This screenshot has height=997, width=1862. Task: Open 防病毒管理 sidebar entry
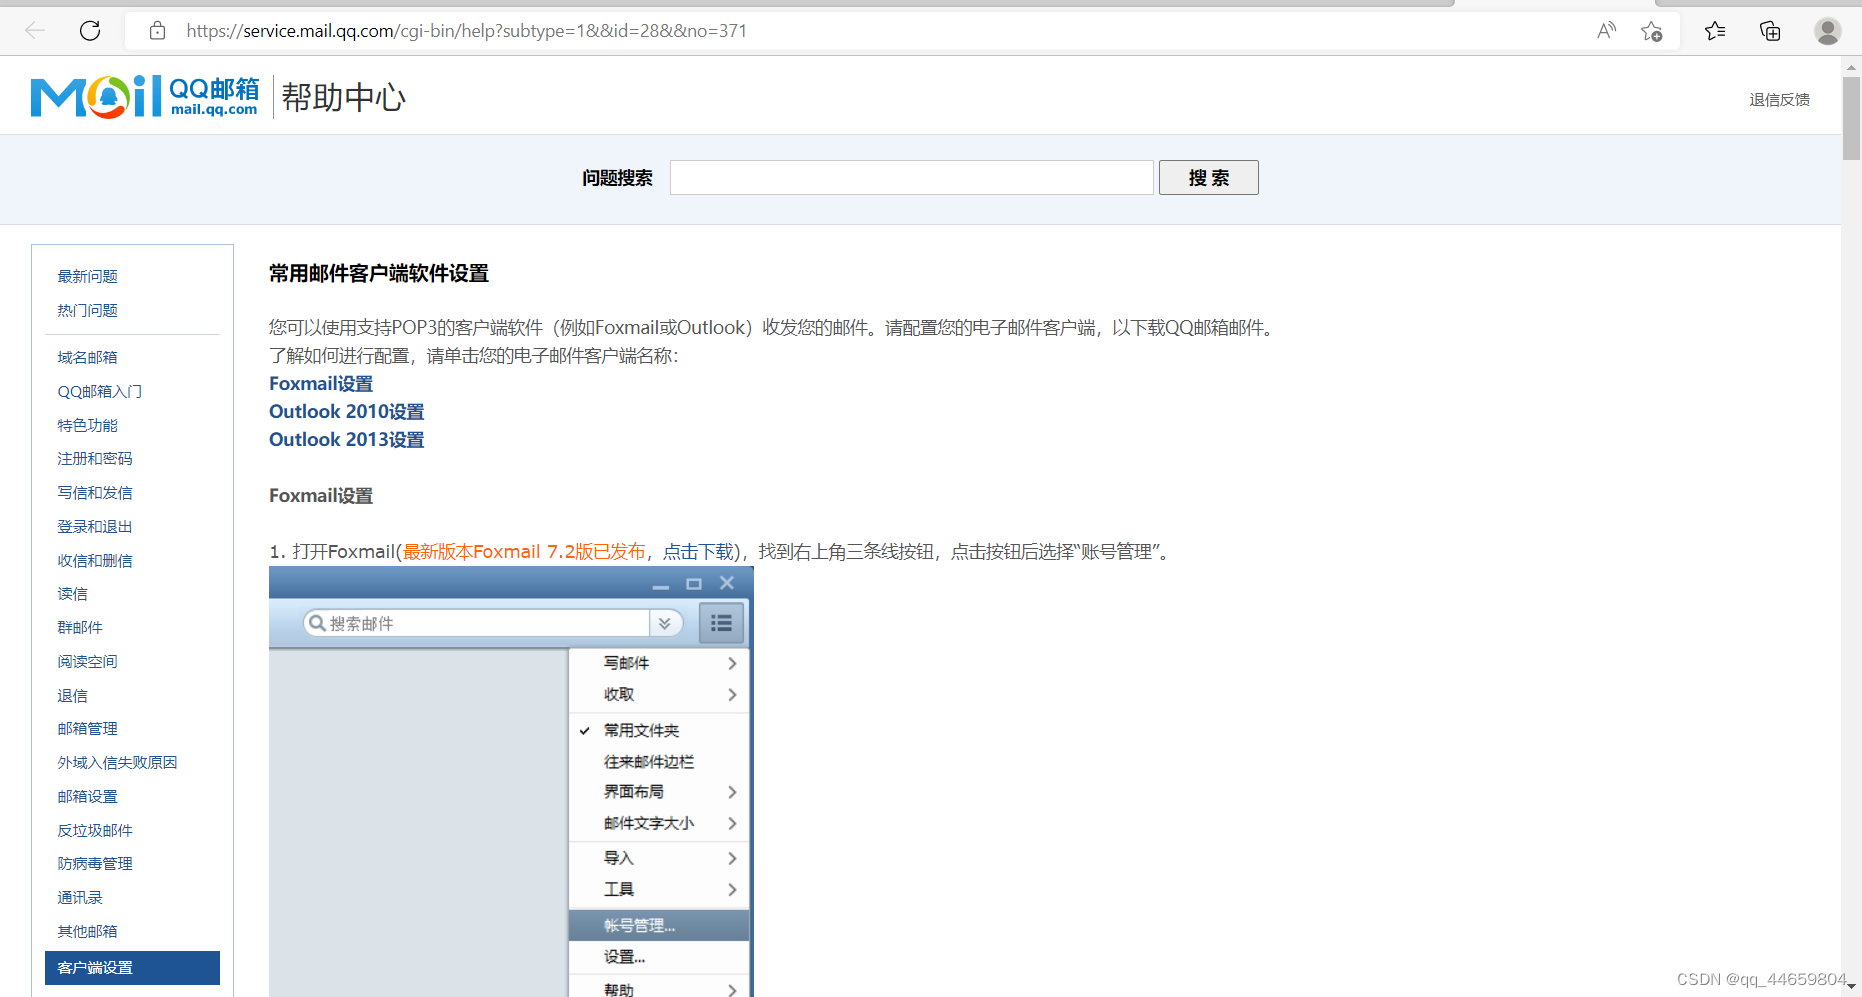(x=95, y=863)
